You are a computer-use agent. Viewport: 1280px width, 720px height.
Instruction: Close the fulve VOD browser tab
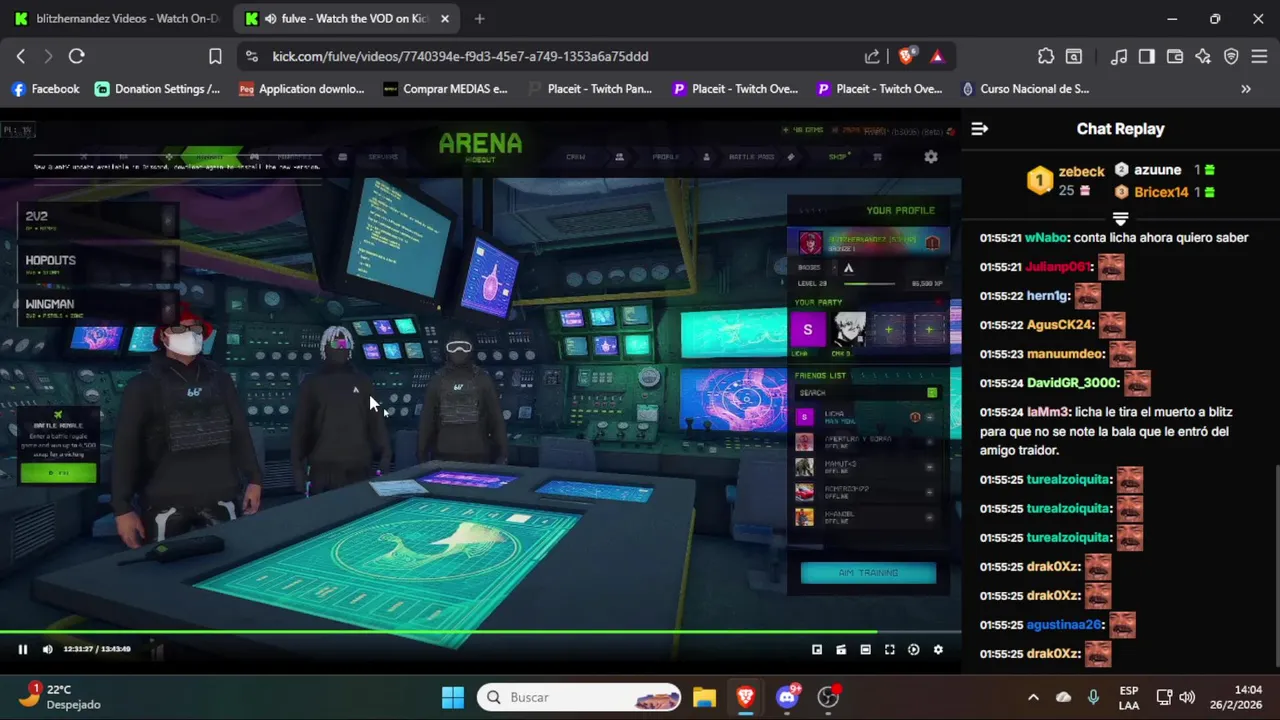(x=445, y=18)
